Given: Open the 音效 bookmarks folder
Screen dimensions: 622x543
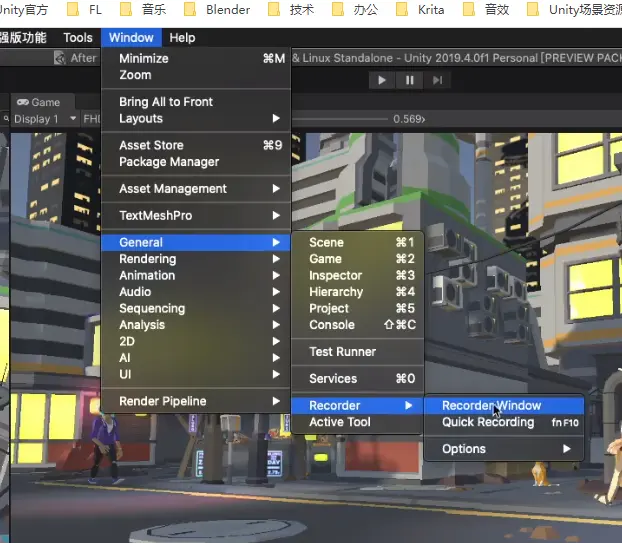Looking at the screenshot, I should (486, 10).
